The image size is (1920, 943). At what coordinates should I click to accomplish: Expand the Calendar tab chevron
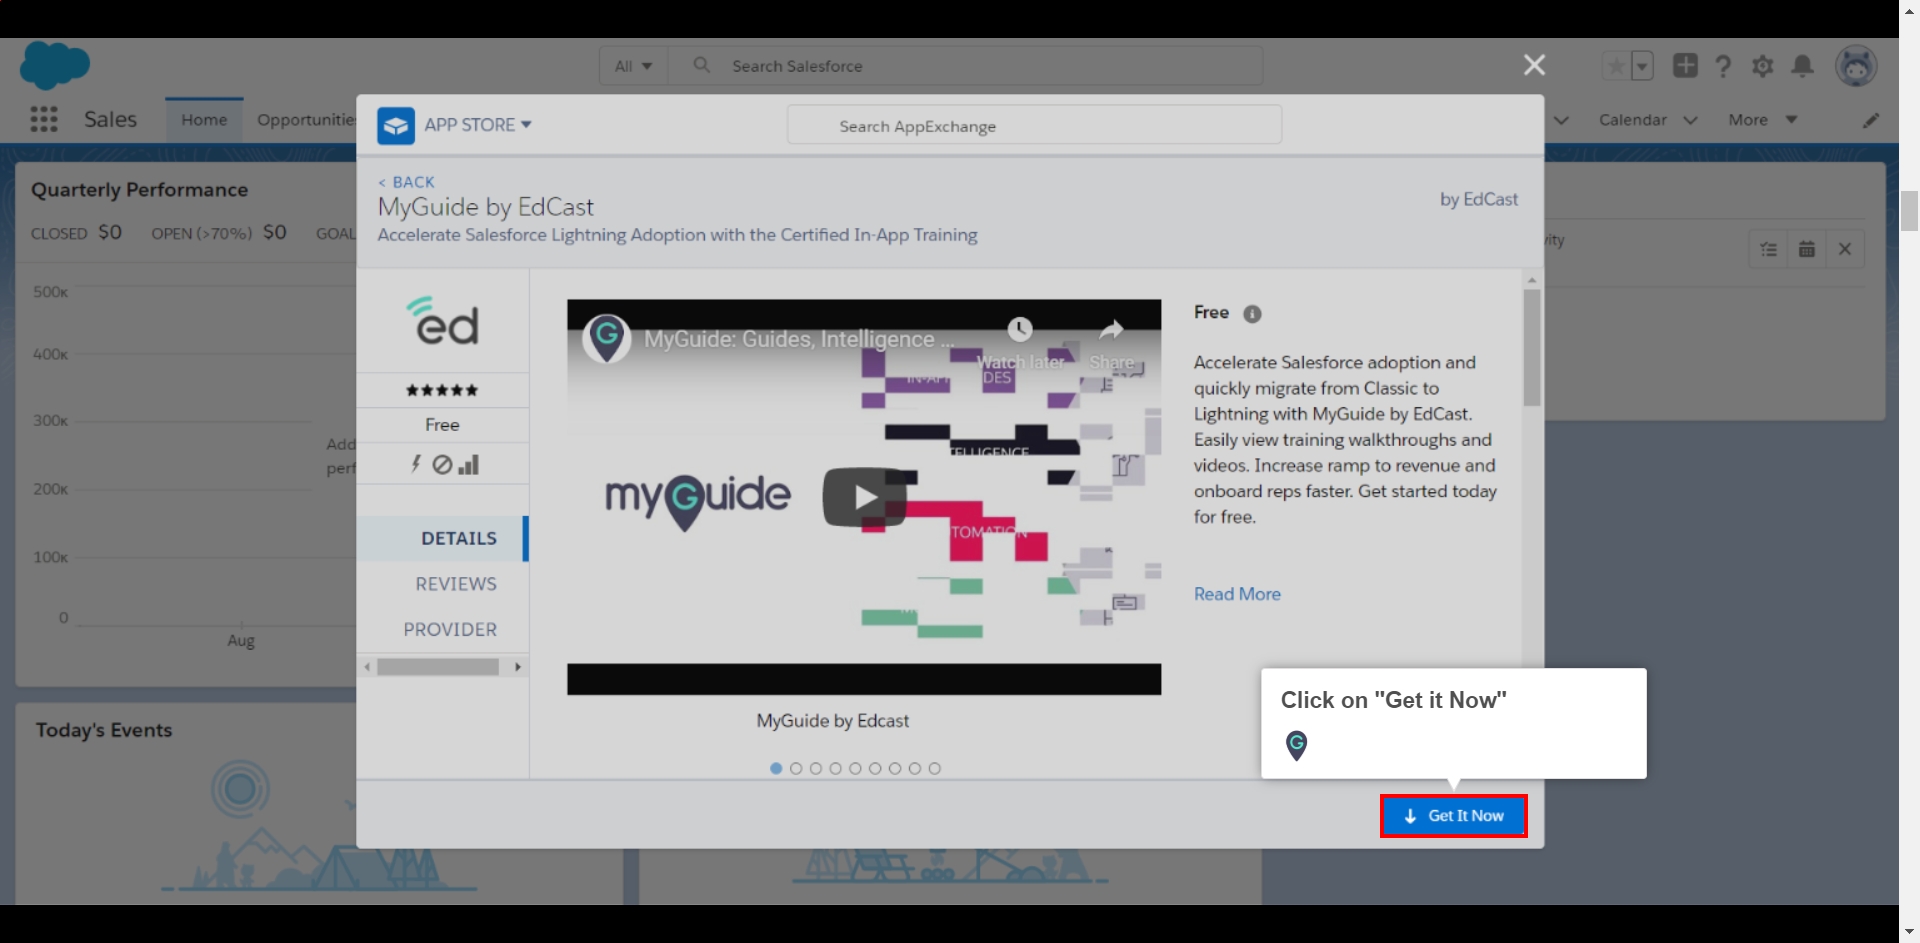pyautogui.click(x=1690, y=120)
